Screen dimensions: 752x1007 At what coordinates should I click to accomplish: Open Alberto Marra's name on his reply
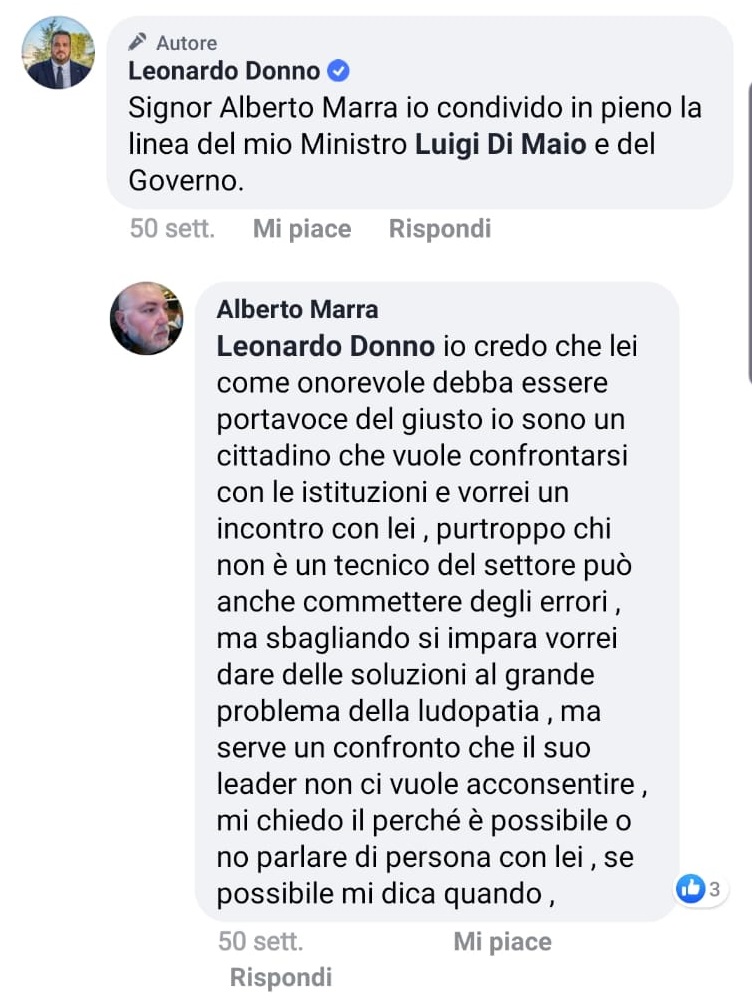[297, 310]
